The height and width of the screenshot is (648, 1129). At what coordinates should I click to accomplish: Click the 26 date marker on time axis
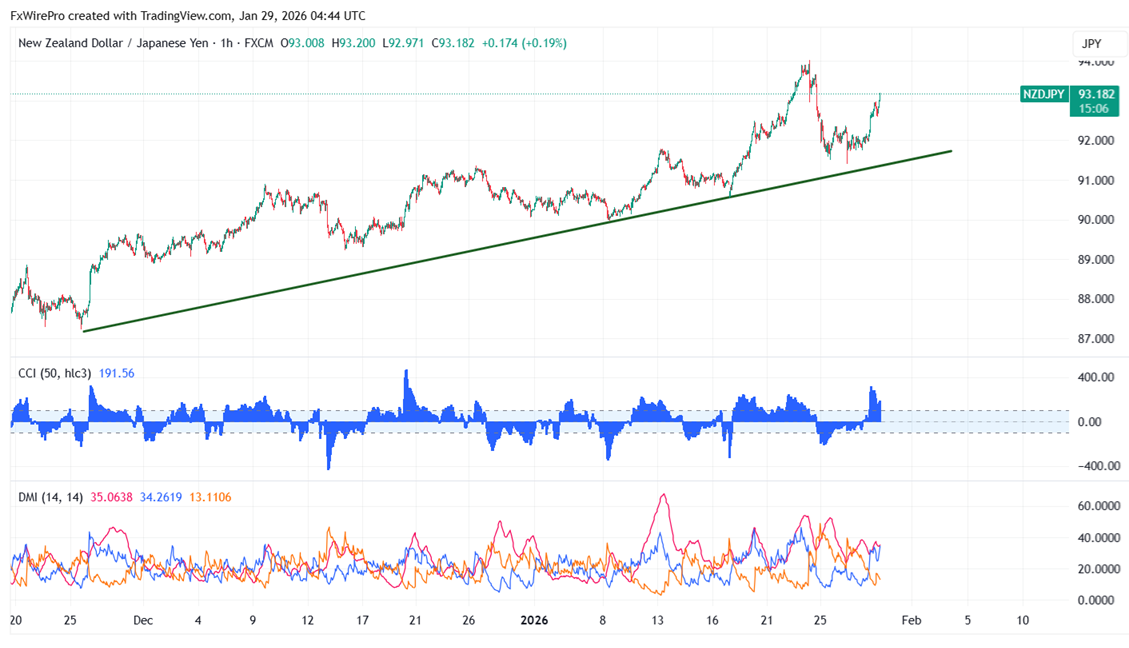469,620
